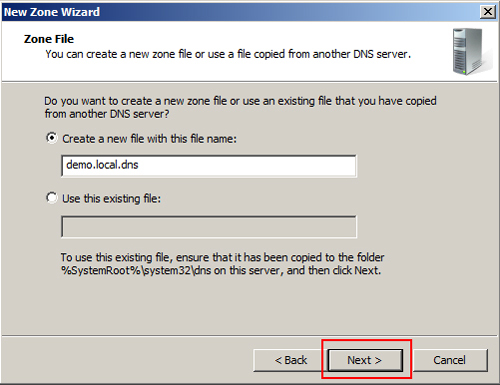Click the New Zone Wizard title bar
Image resolution: width=500 pixels, height=385 pixels.
click(240, 12)
